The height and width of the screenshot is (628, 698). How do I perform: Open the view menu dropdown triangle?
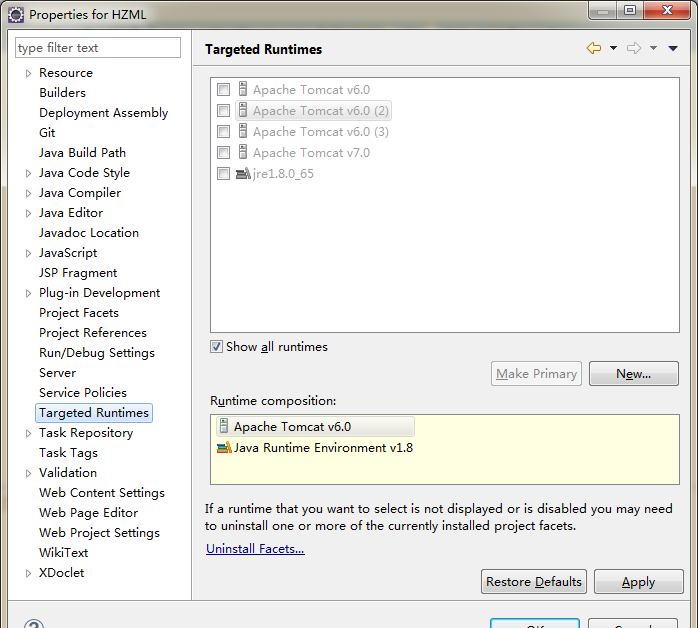[x=673, y=48]
